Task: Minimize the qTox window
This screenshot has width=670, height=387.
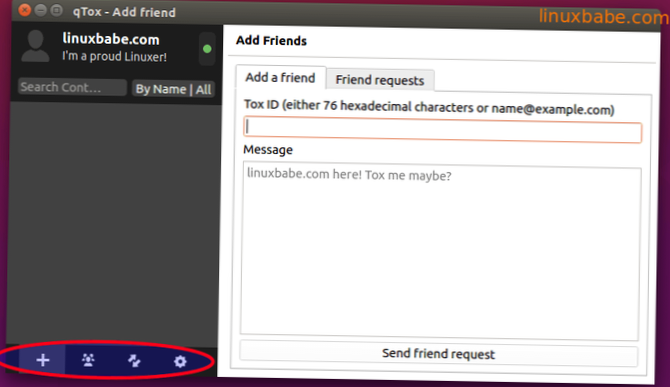Action: [41, 10]
